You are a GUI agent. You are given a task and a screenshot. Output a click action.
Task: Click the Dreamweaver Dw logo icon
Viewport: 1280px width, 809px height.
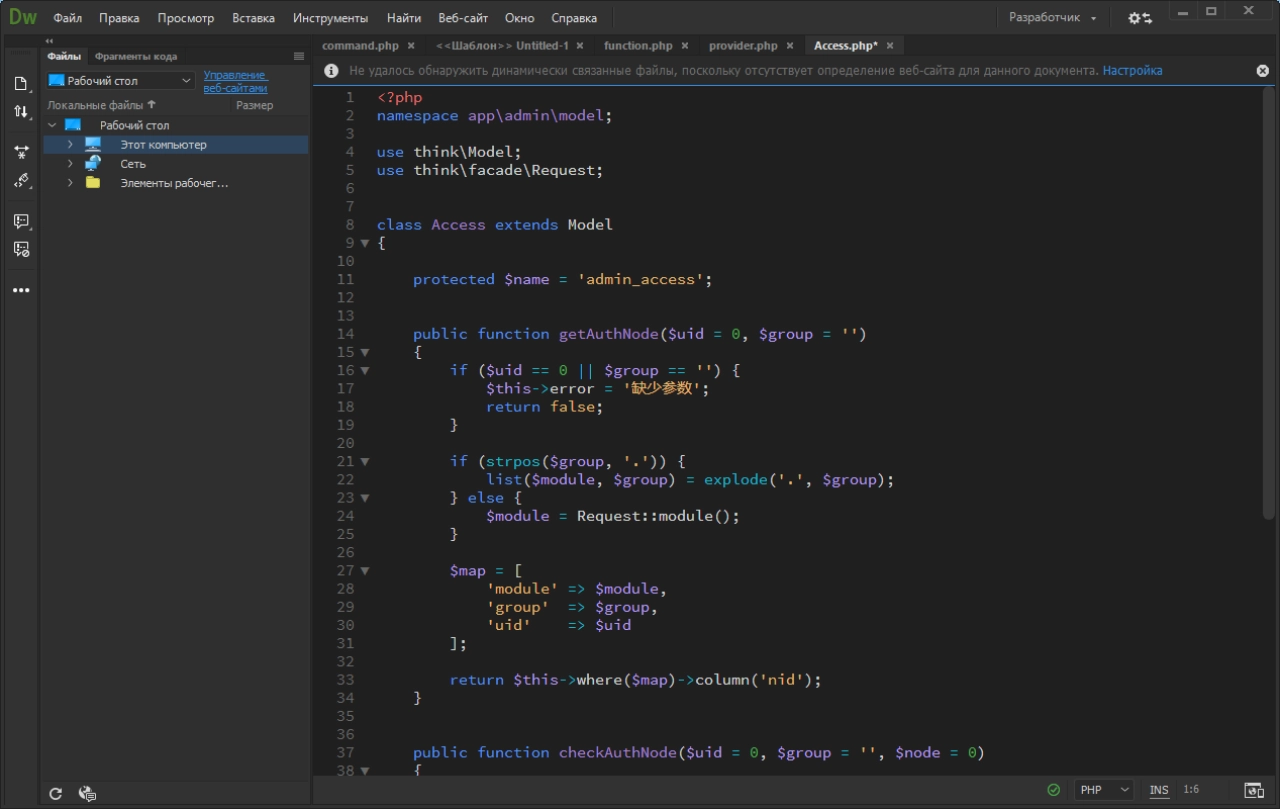coord(22,17)
